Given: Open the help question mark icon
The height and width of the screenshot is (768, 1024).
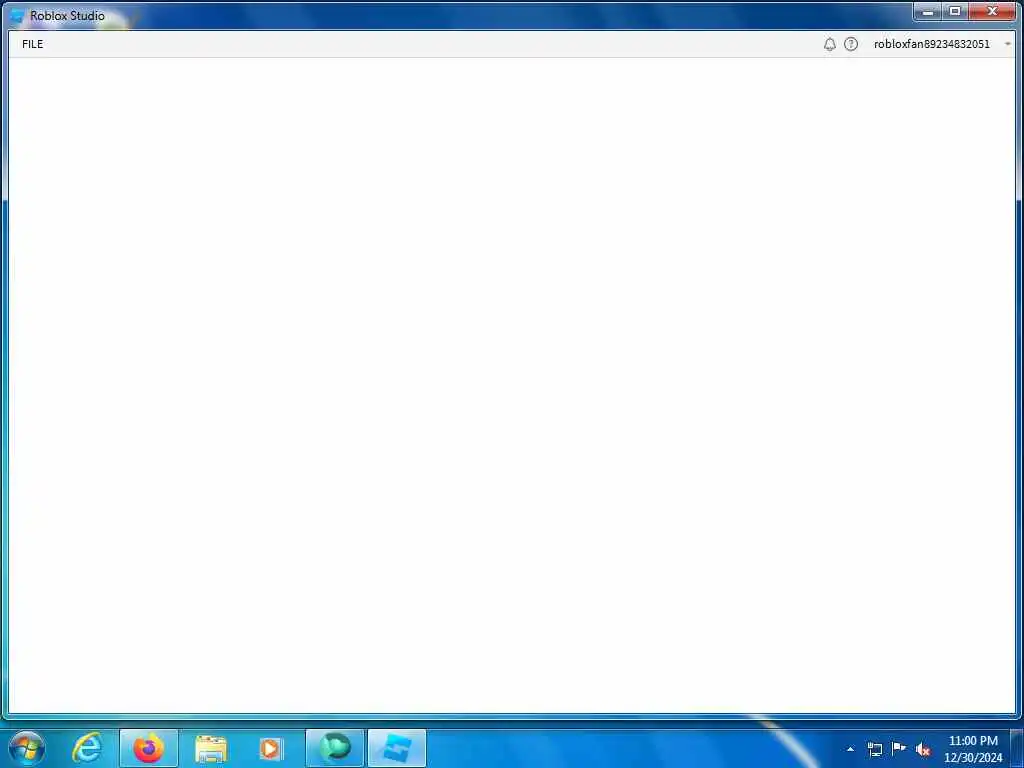Looking at the screenshot, I should (x=850, y=44).
